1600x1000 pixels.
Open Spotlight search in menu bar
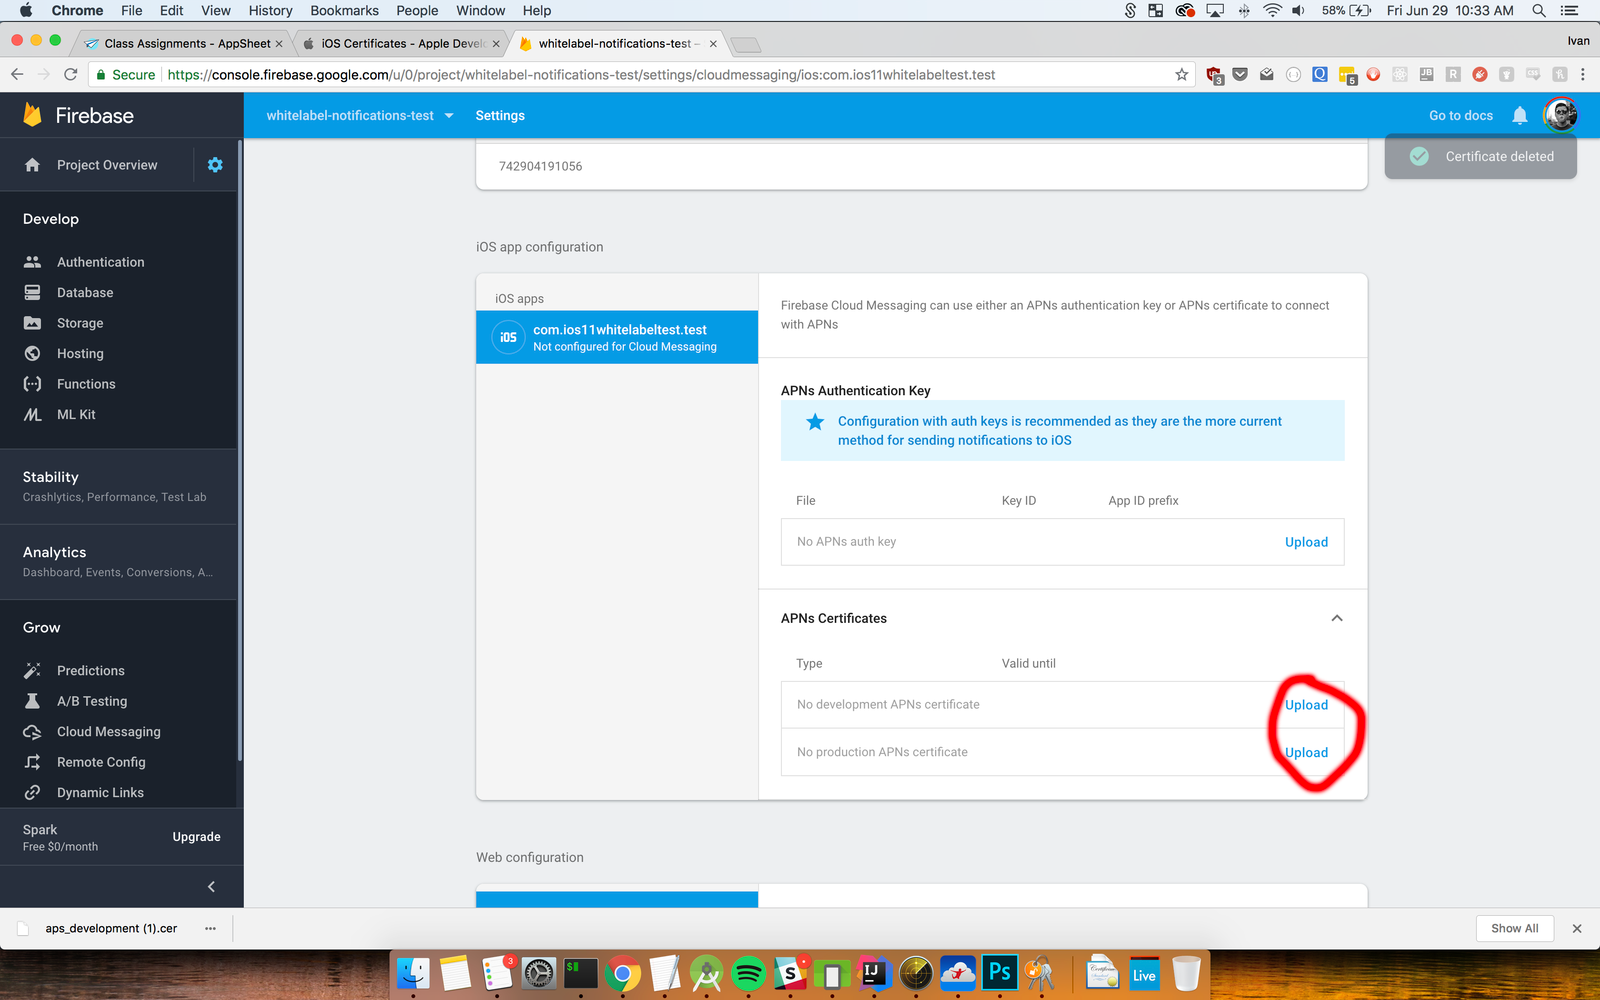1539,10
